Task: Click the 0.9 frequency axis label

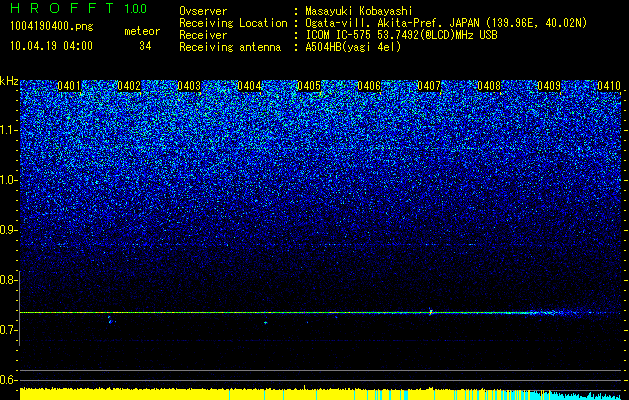Action: coord(8,230)
